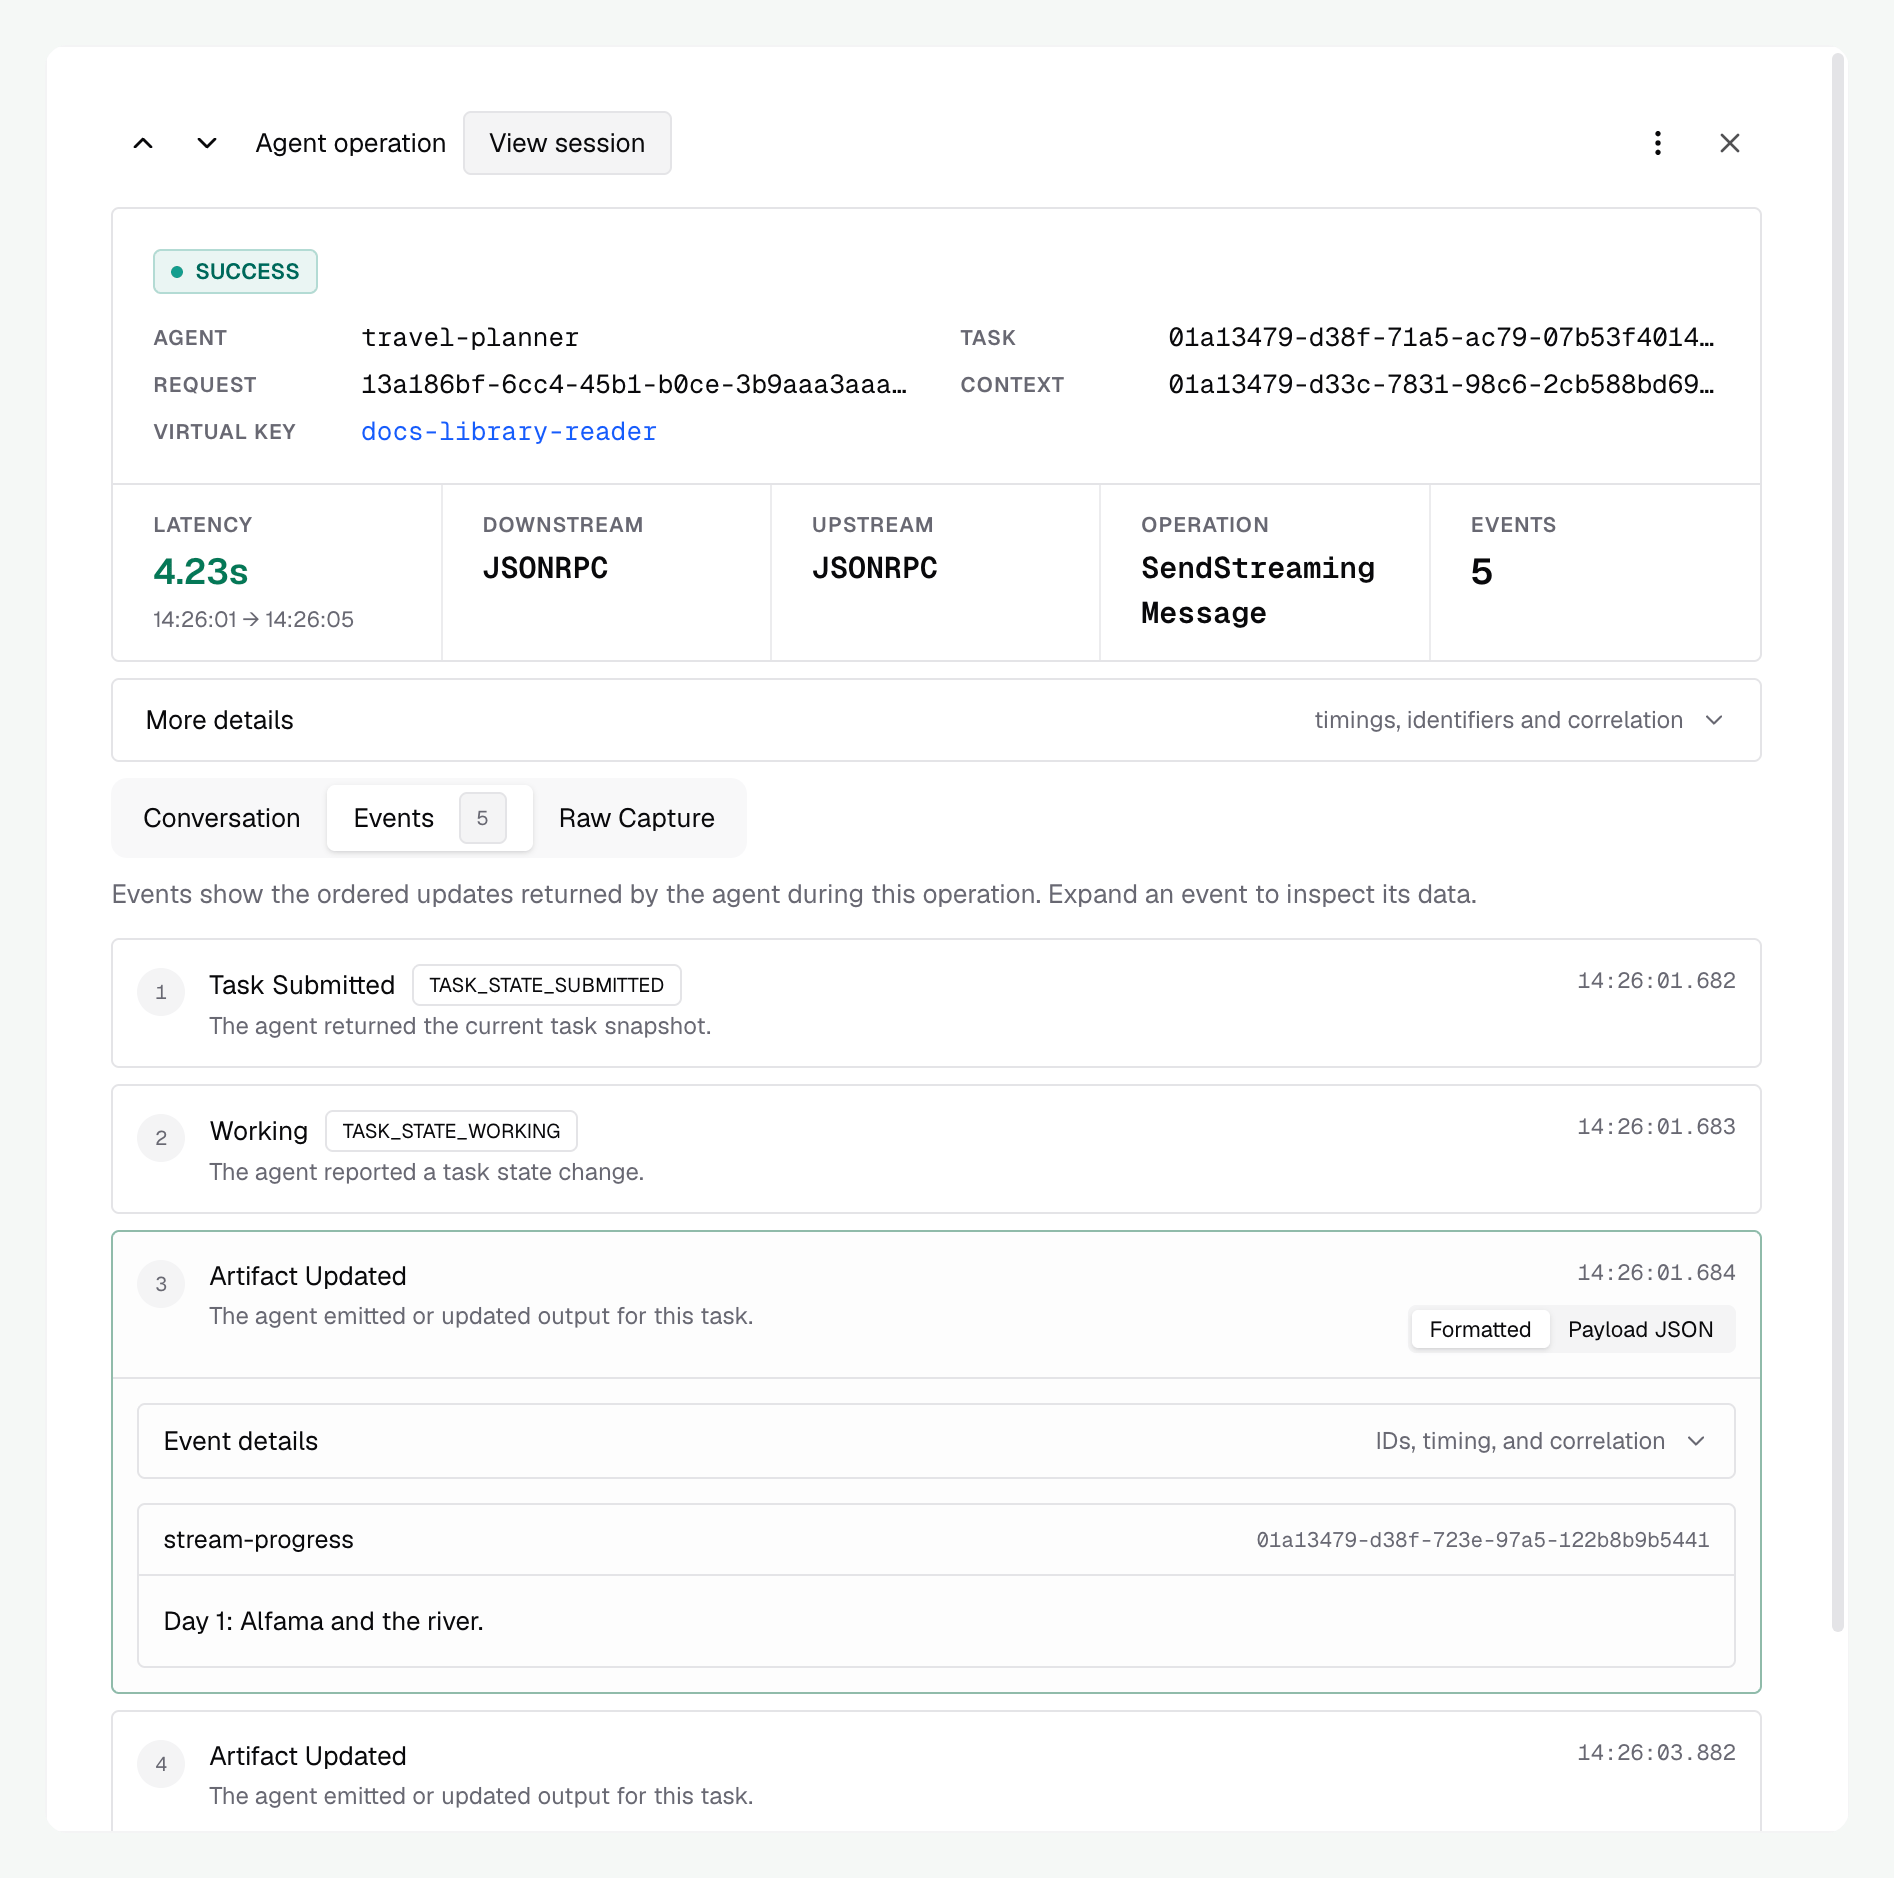Click chevron beside IDs, timing, and correlation

tap(1696, 1441)
